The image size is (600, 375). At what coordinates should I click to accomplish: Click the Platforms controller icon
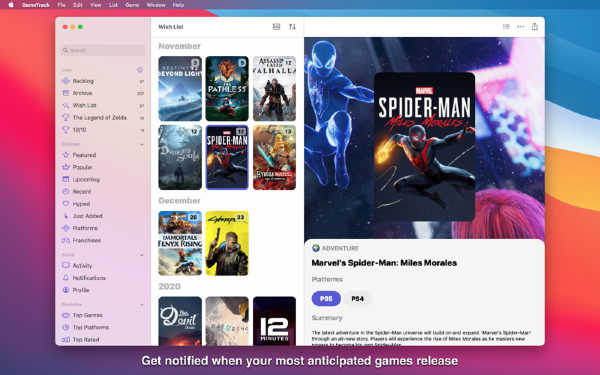pos(66,228)
